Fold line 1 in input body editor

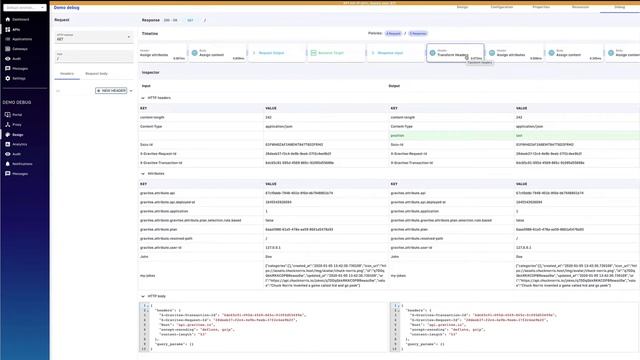pos(147,306)
